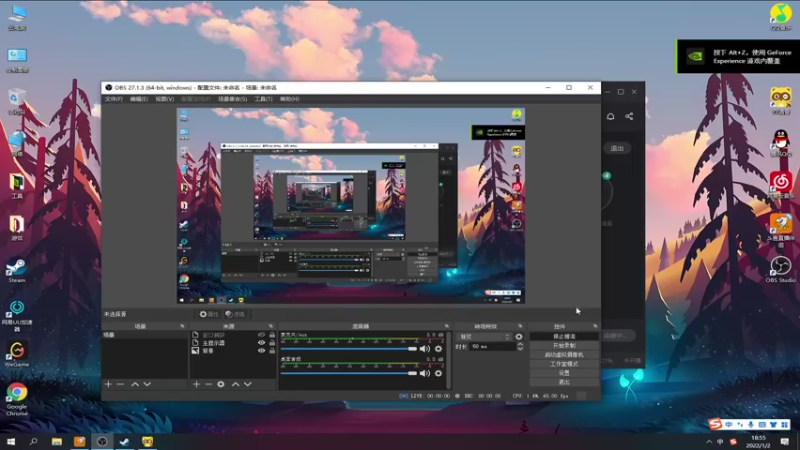Decrease transition duration with down arrow

pyautogui.click(x=520, y=348)
